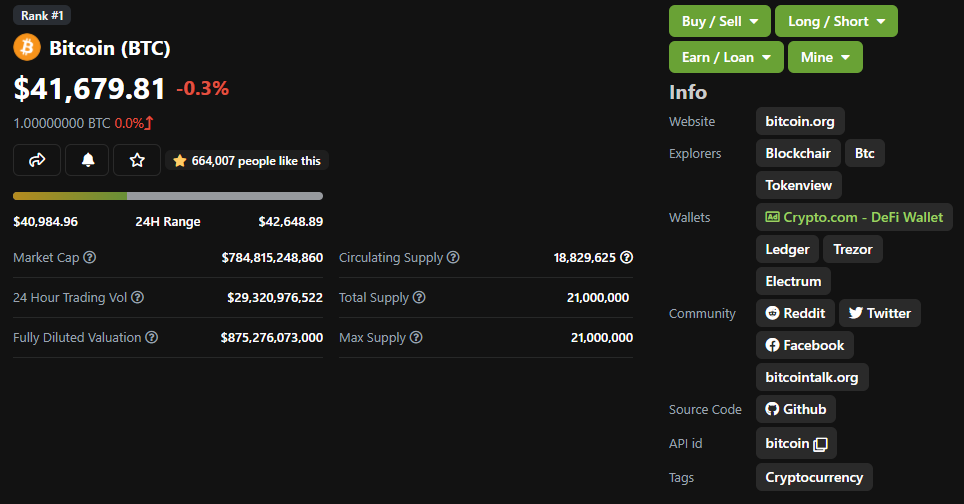This screenshot has height=504, width=964.
Task: Click the Total Supply 21,000,000 value
Action: tap(598, 297)
